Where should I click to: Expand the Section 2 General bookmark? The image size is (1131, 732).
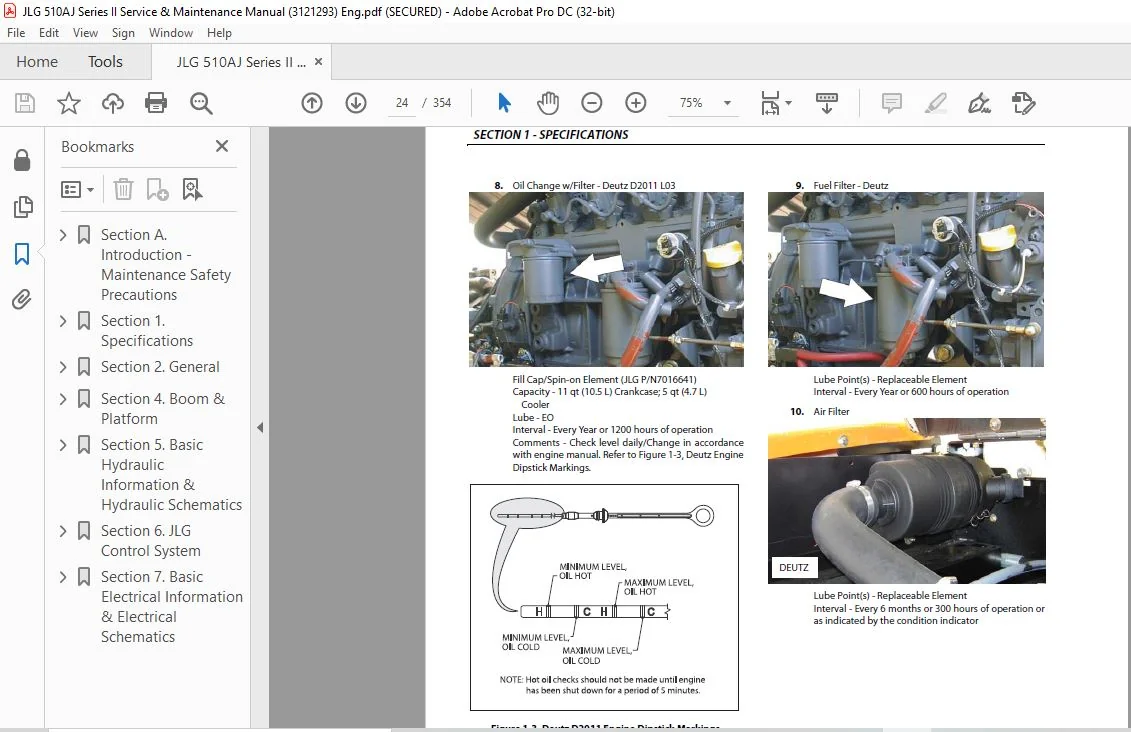click(x=63, y=367)
